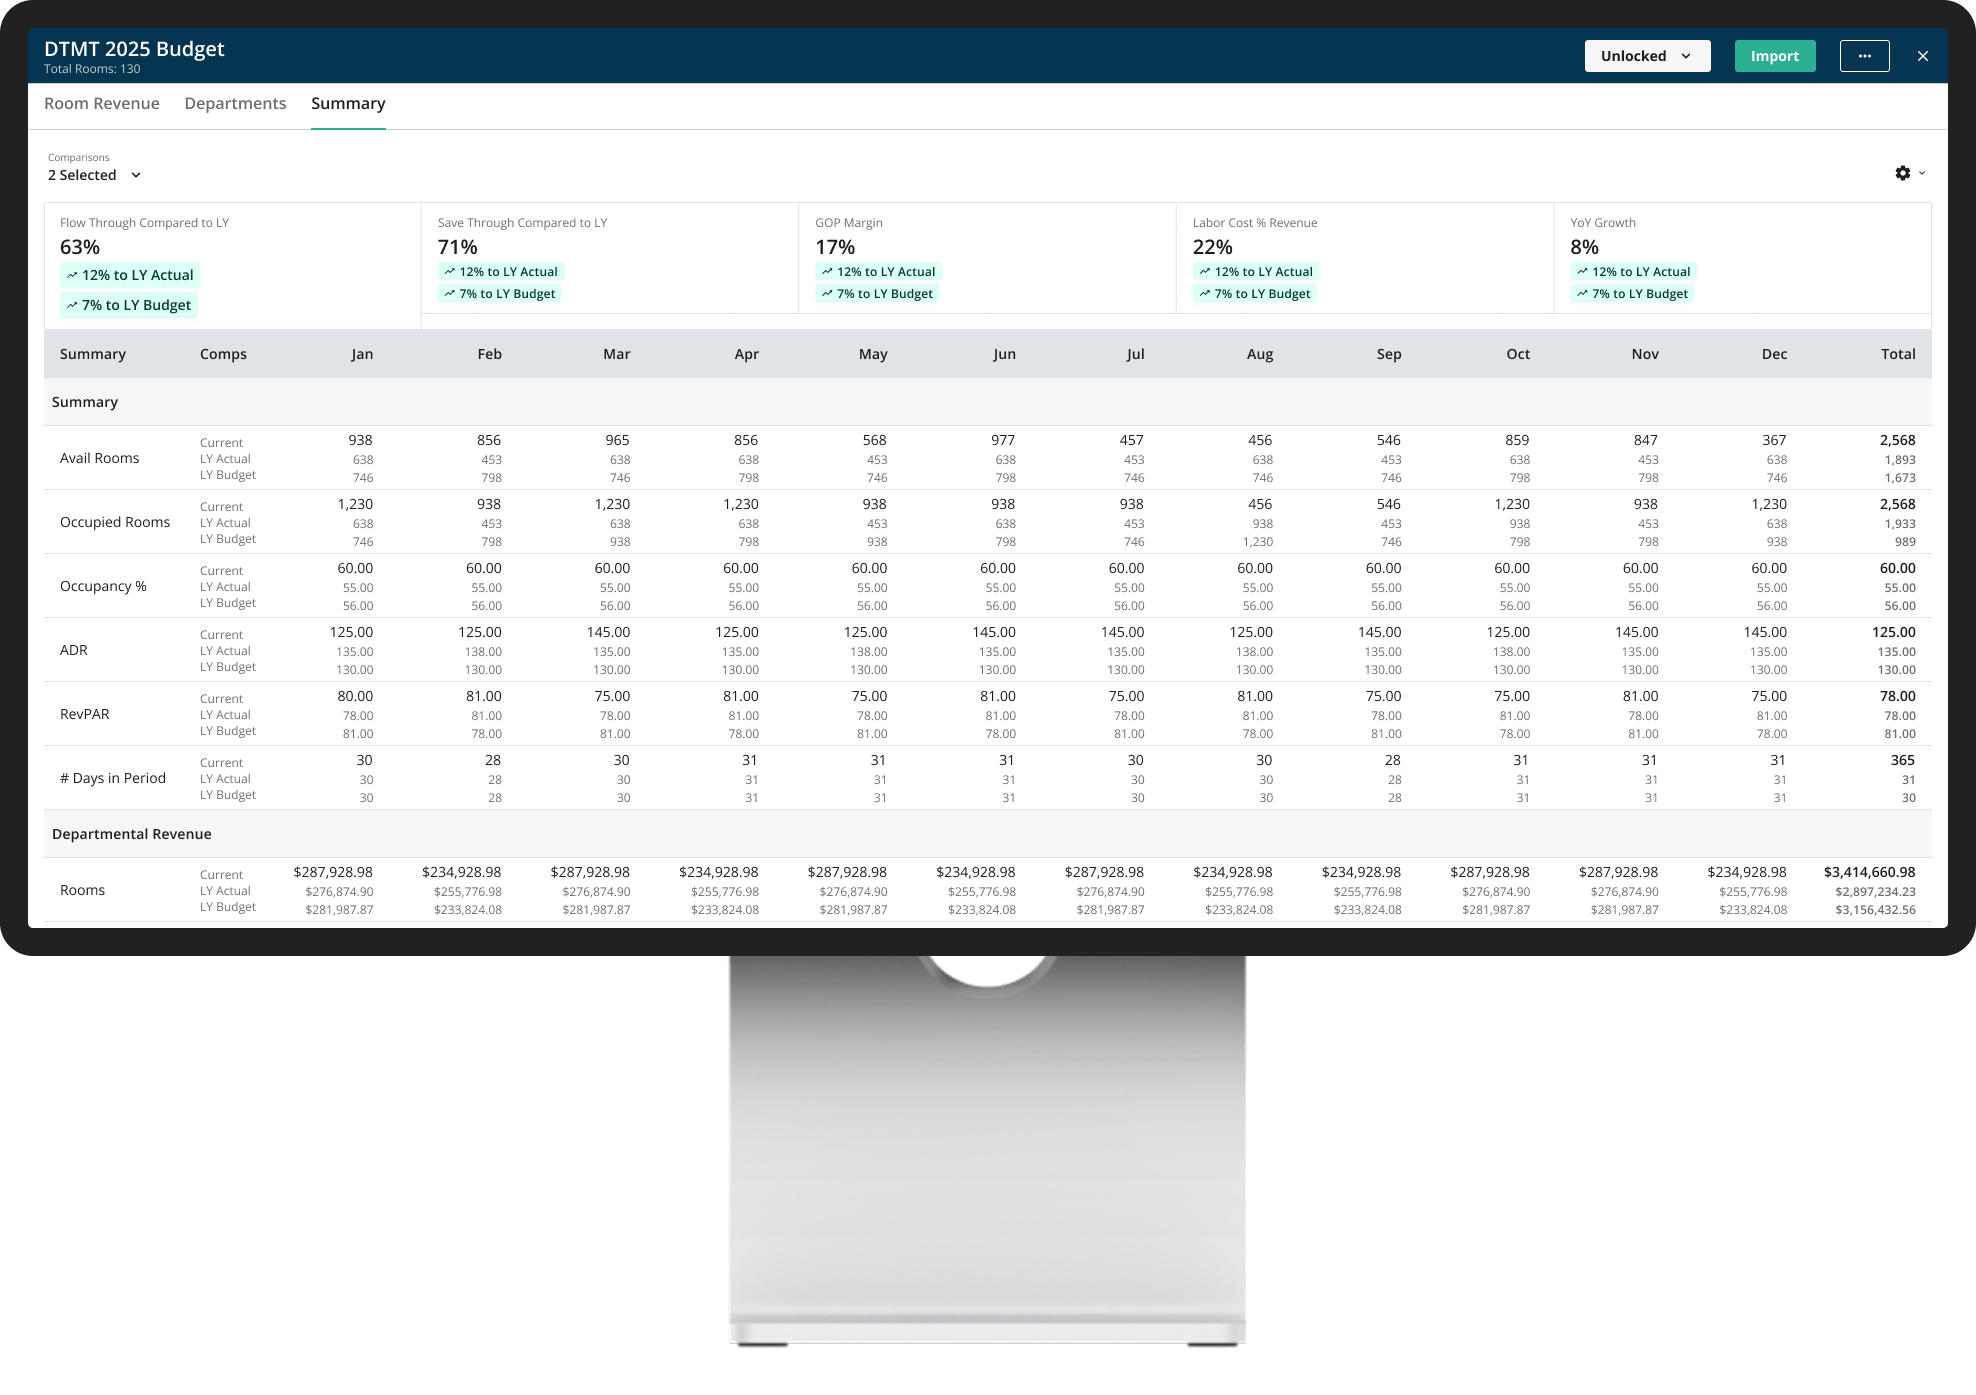The width and height of the screenshot is (1976, 1395).
Task: Click the trend arrow in Labor Cost LY Budget badge
Action: tap(1204, 294)
